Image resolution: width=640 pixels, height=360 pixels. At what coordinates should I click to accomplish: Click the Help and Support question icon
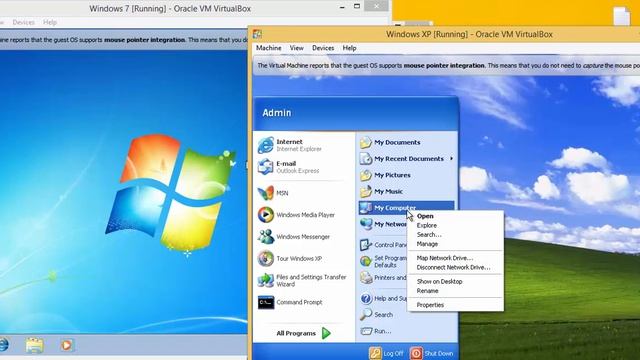click(366, 298)
